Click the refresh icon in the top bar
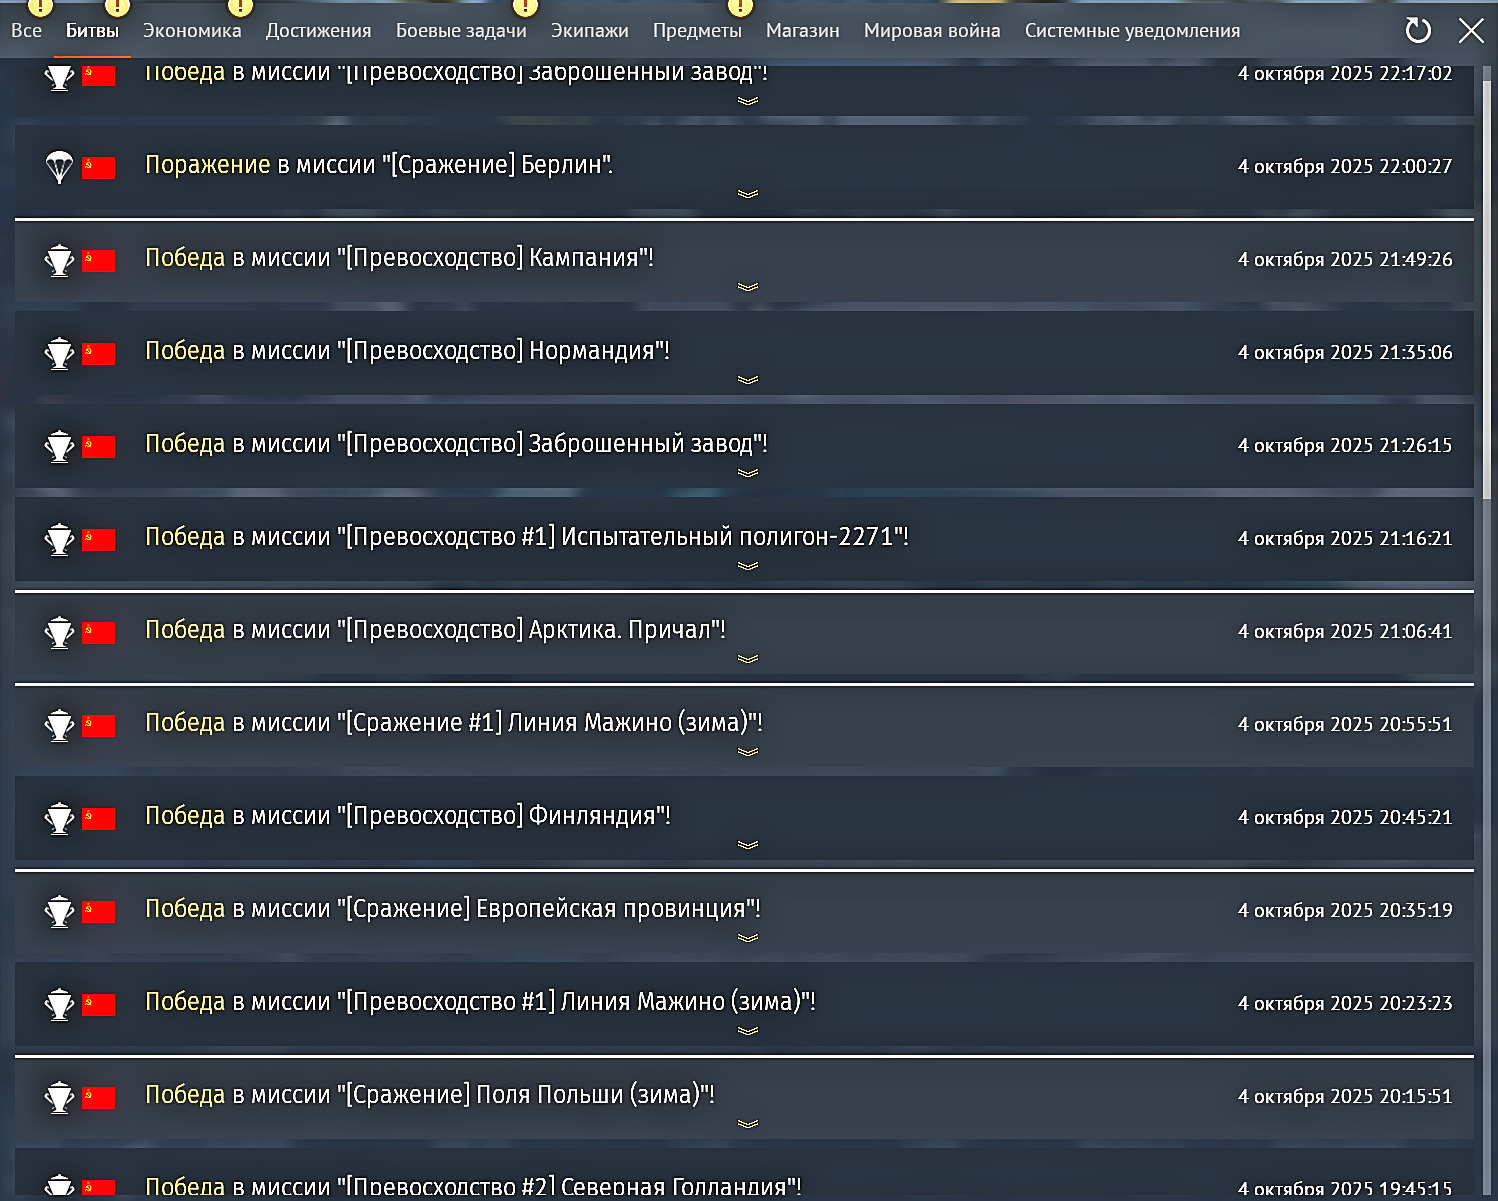This screenshot has width=1498, height=1201. point(1418,31)
